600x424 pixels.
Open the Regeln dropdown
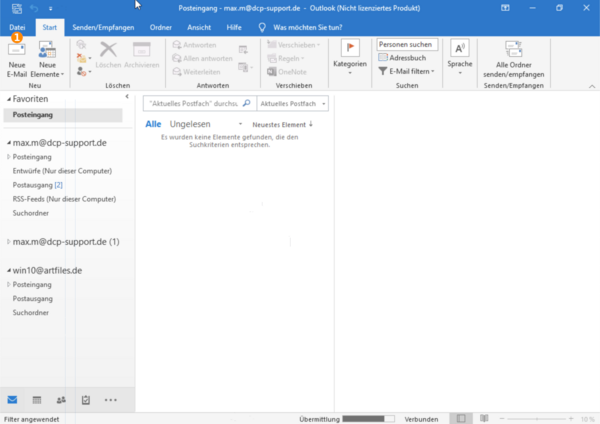click(285, 58)
